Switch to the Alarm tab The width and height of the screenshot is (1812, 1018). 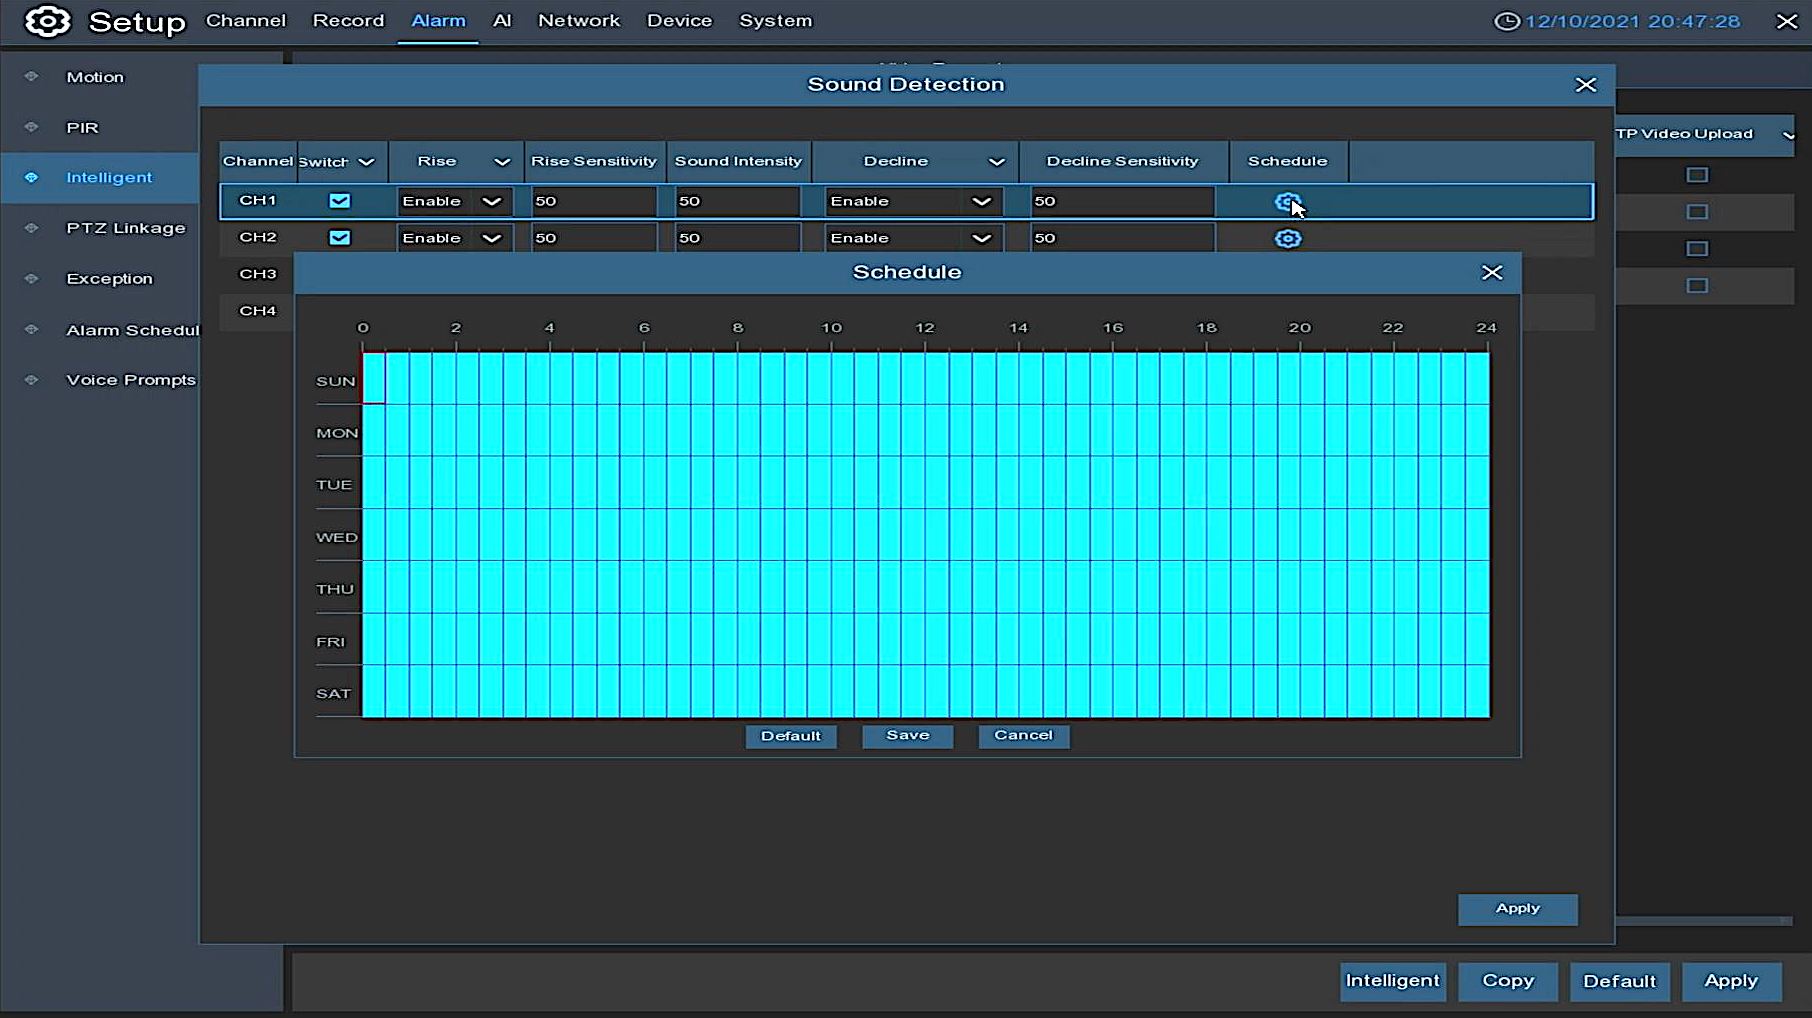tap(438, 20)
